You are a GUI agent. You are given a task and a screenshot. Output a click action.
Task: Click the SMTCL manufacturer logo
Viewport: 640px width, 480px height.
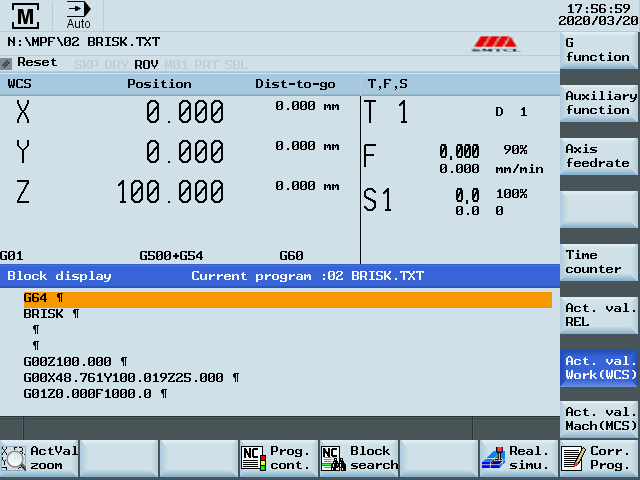coord(495,44)
